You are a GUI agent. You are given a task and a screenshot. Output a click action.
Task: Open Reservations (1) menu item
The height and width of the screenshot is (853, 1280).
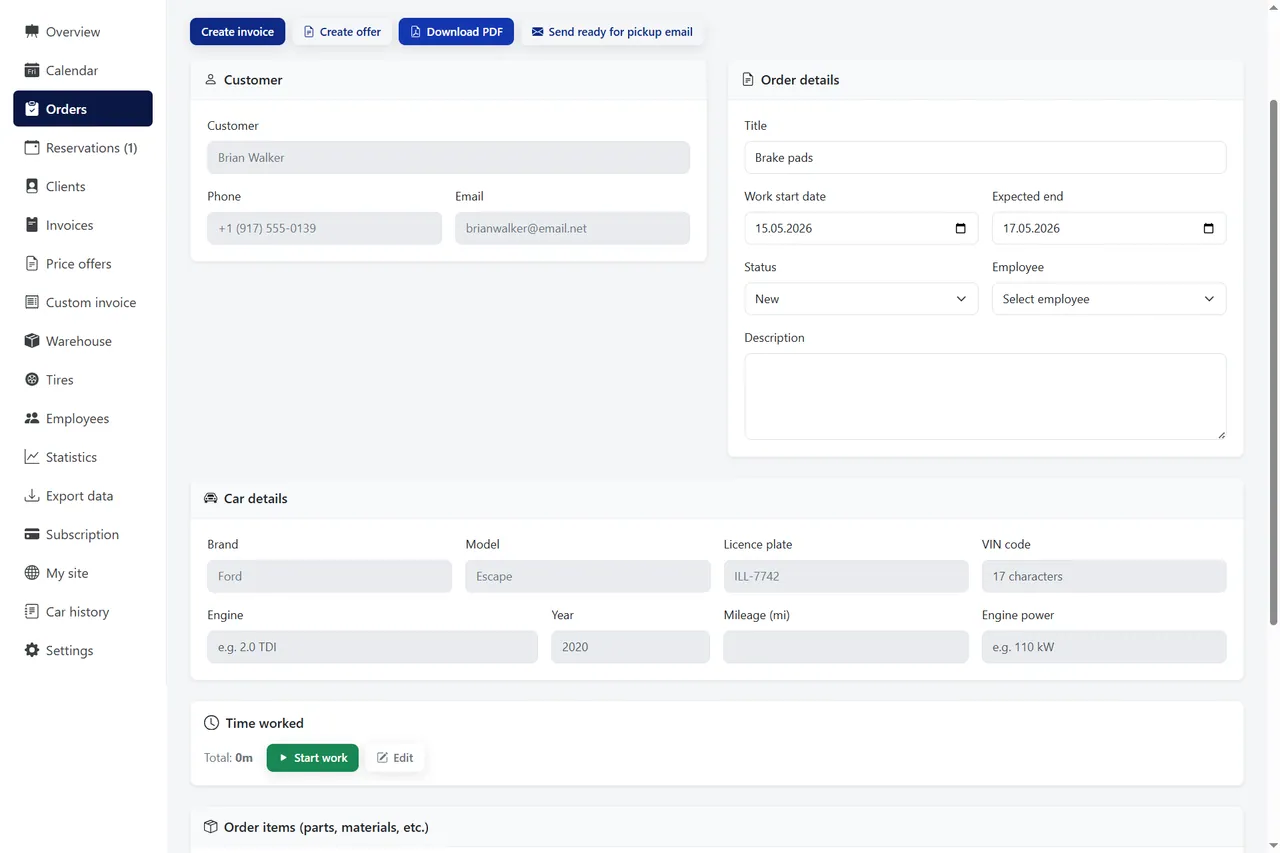[83, 148]
